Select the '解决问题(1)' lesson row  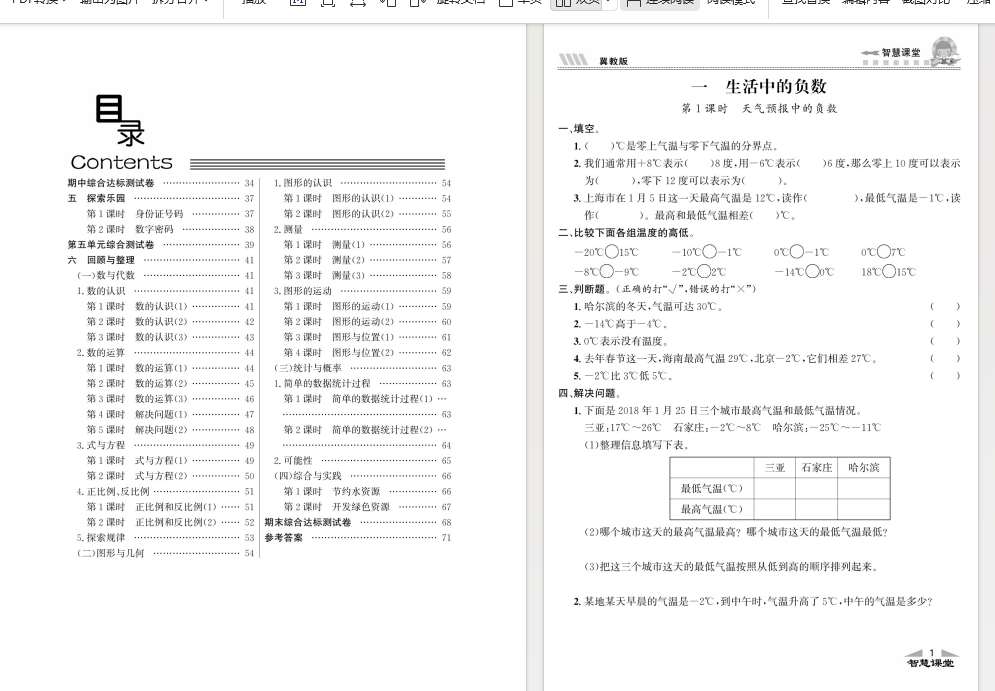(x=170, y=414)
